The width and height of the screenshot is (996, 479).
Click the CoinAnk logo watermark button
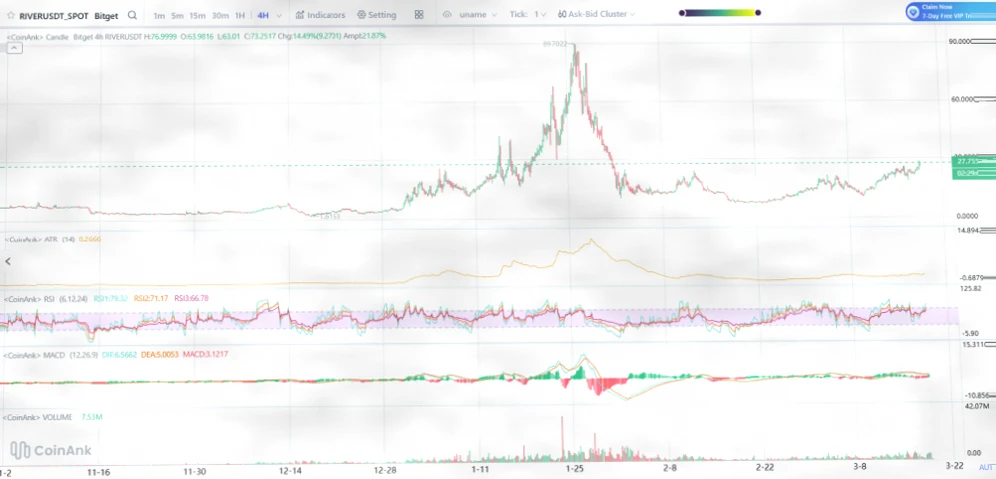coord(51,450)
